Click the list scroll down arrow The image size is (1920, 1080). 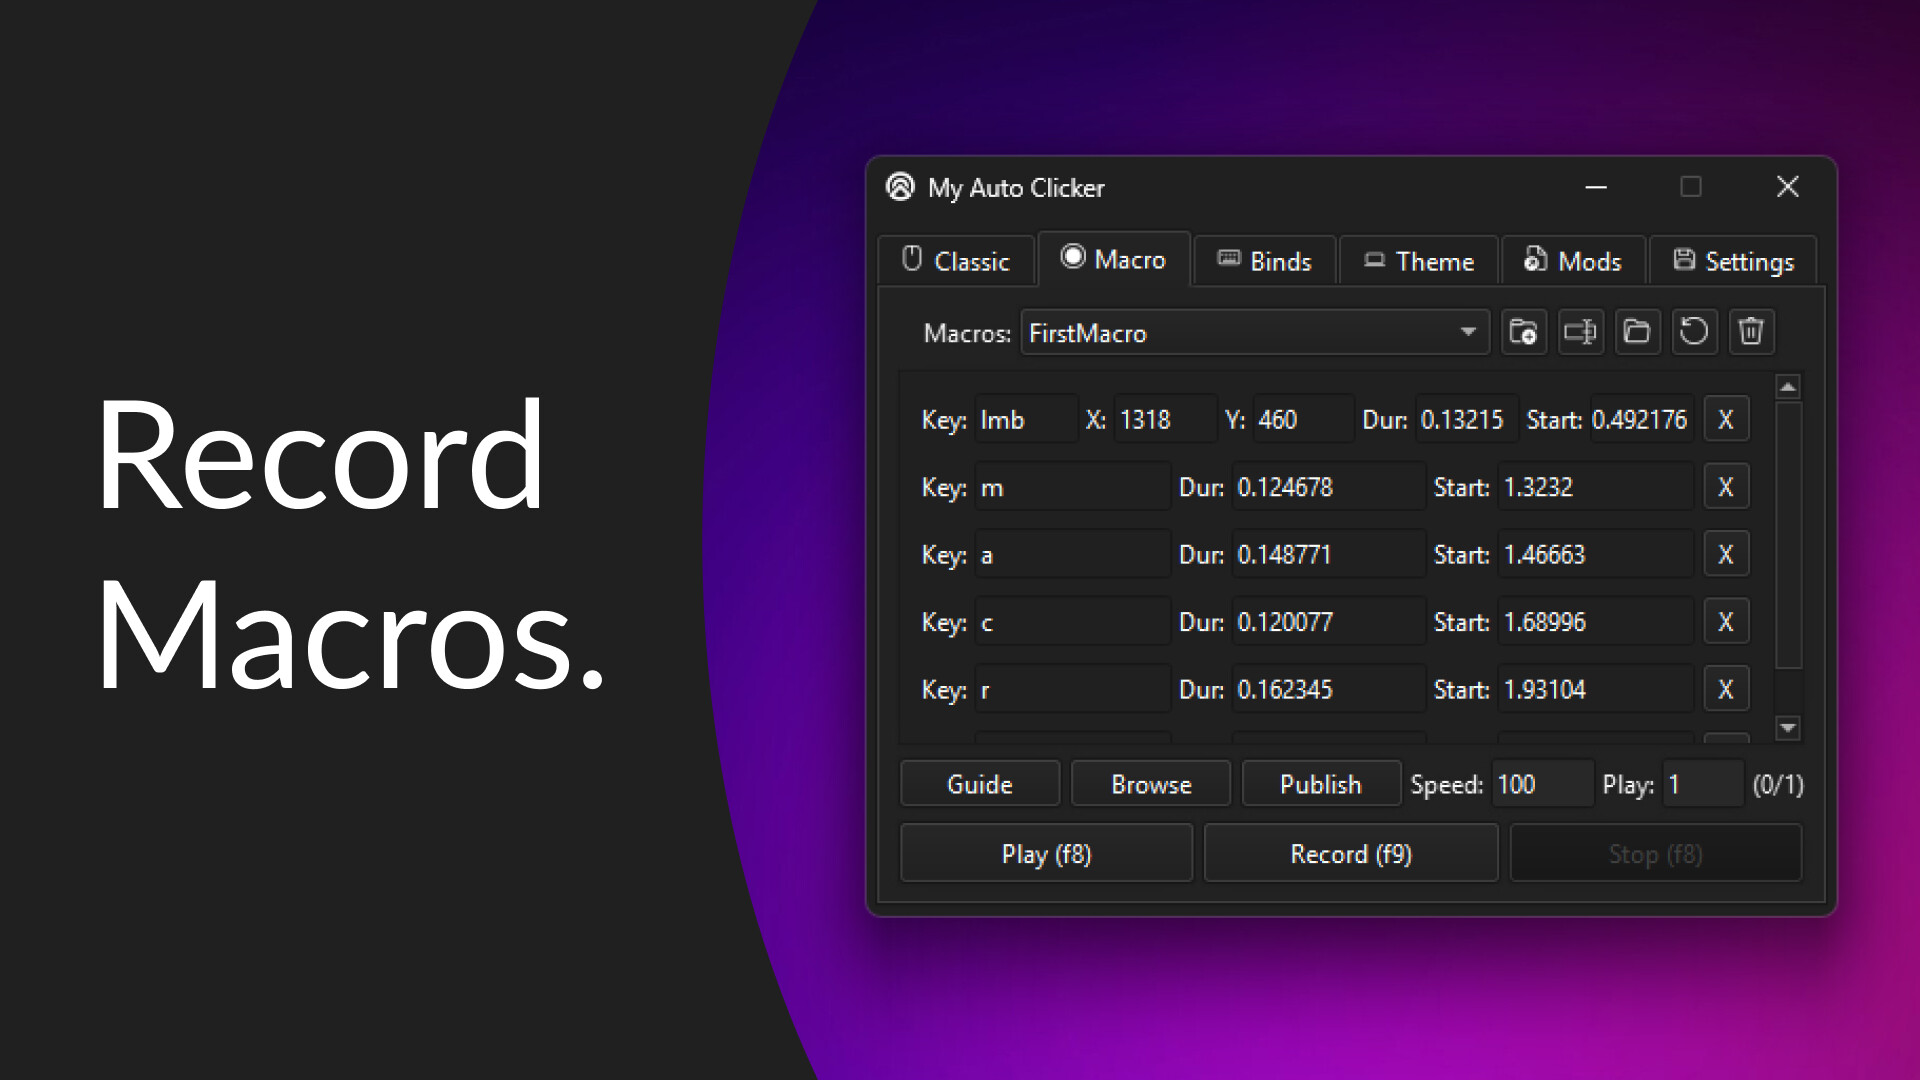pyautogui.click(x=1788, y=728)
